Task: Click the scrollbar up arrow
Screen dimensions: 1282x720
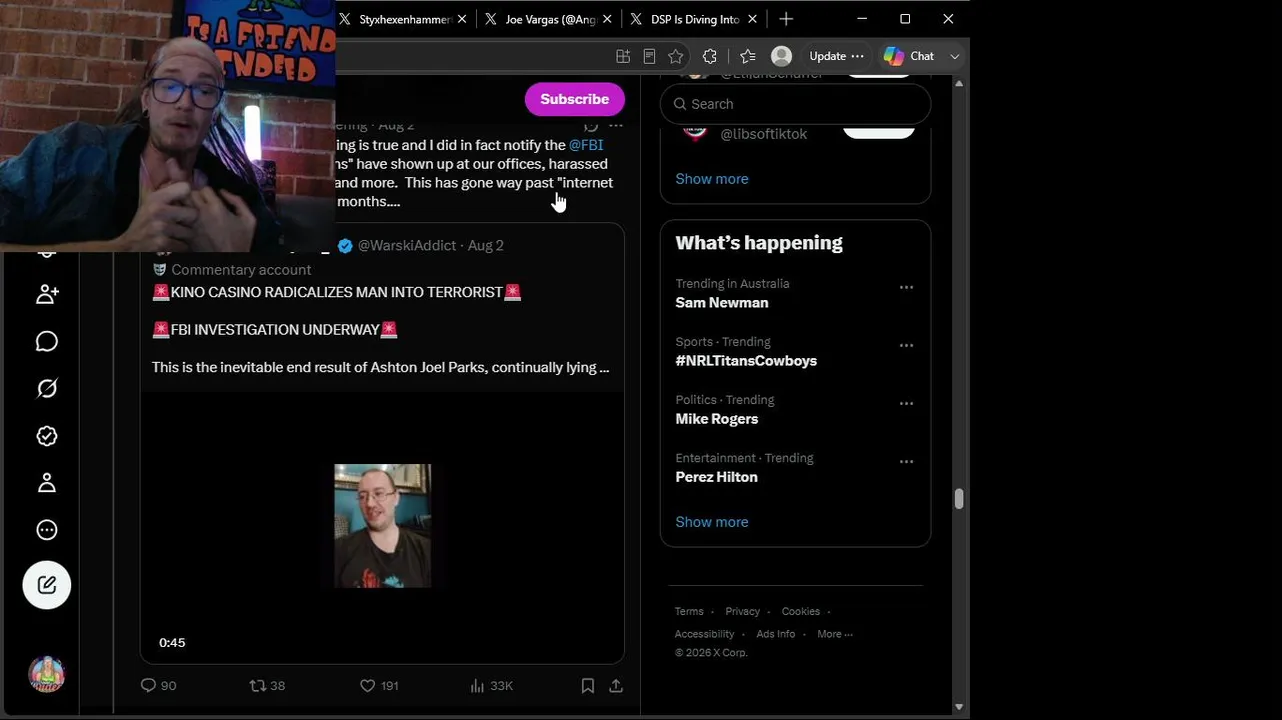Action: [x=959, y=83]
